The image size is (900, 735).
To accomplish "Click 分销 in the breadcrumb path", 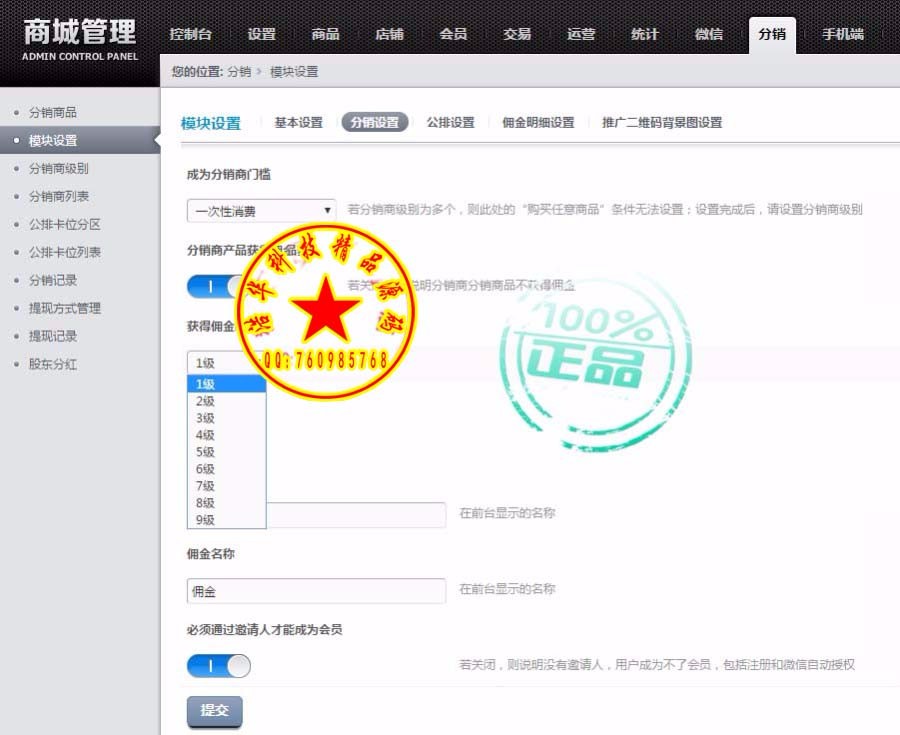I will (239, 72).
